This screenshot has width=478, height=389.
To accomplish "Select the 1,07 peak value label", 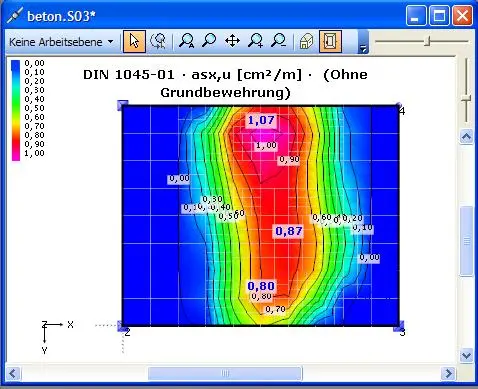I will (x=262, y=120).
